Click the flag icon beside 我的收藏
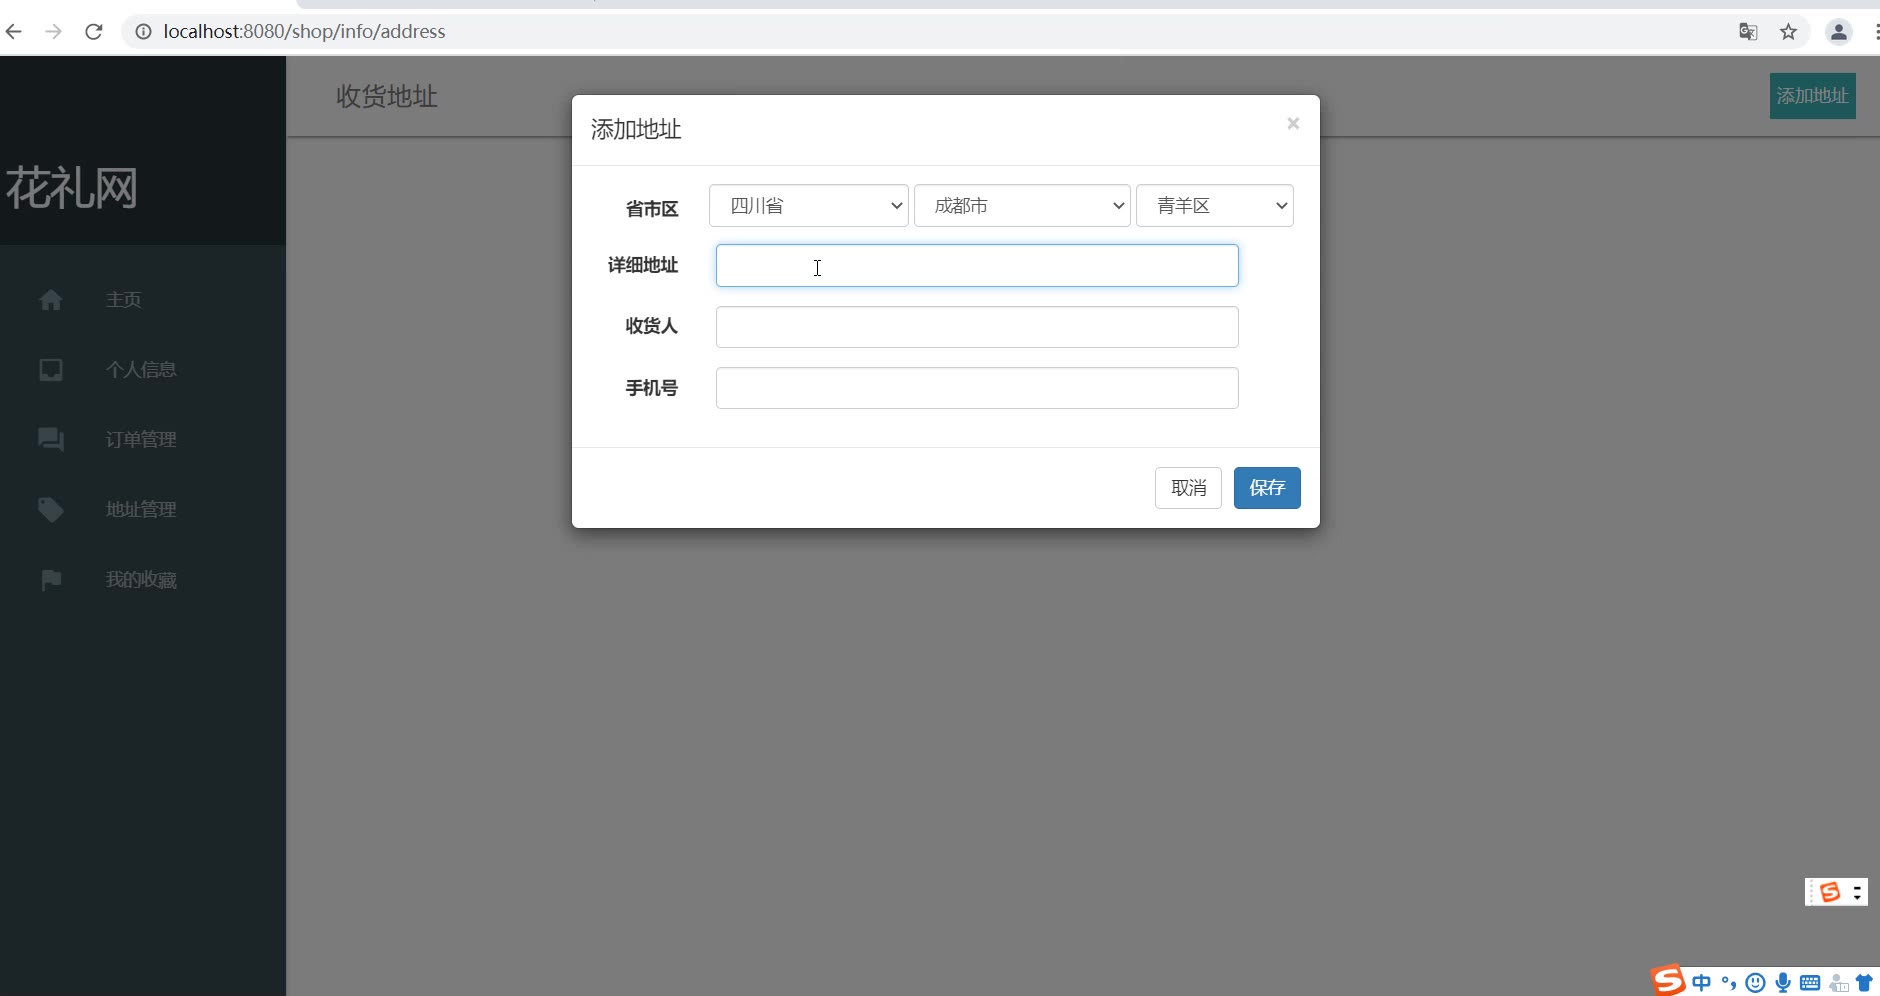1880x996 pixels. tap(51, 580)
